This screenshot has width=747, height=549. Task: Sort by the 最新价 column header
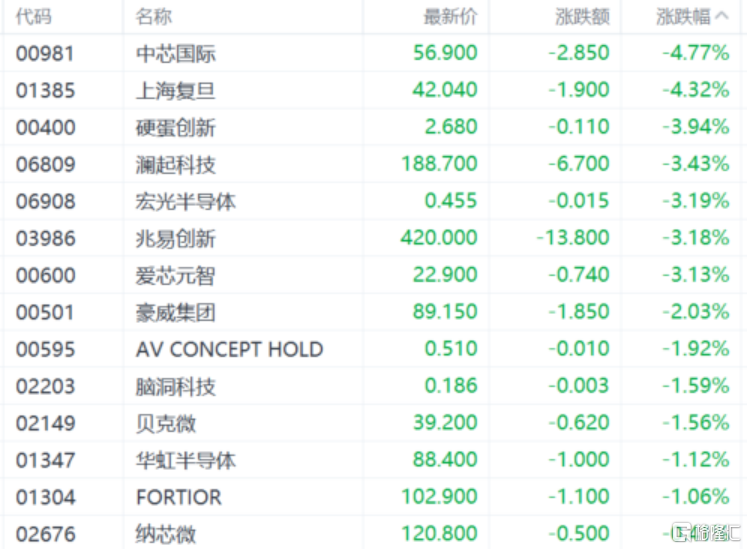pyautogui.click(x=450, y=16)
